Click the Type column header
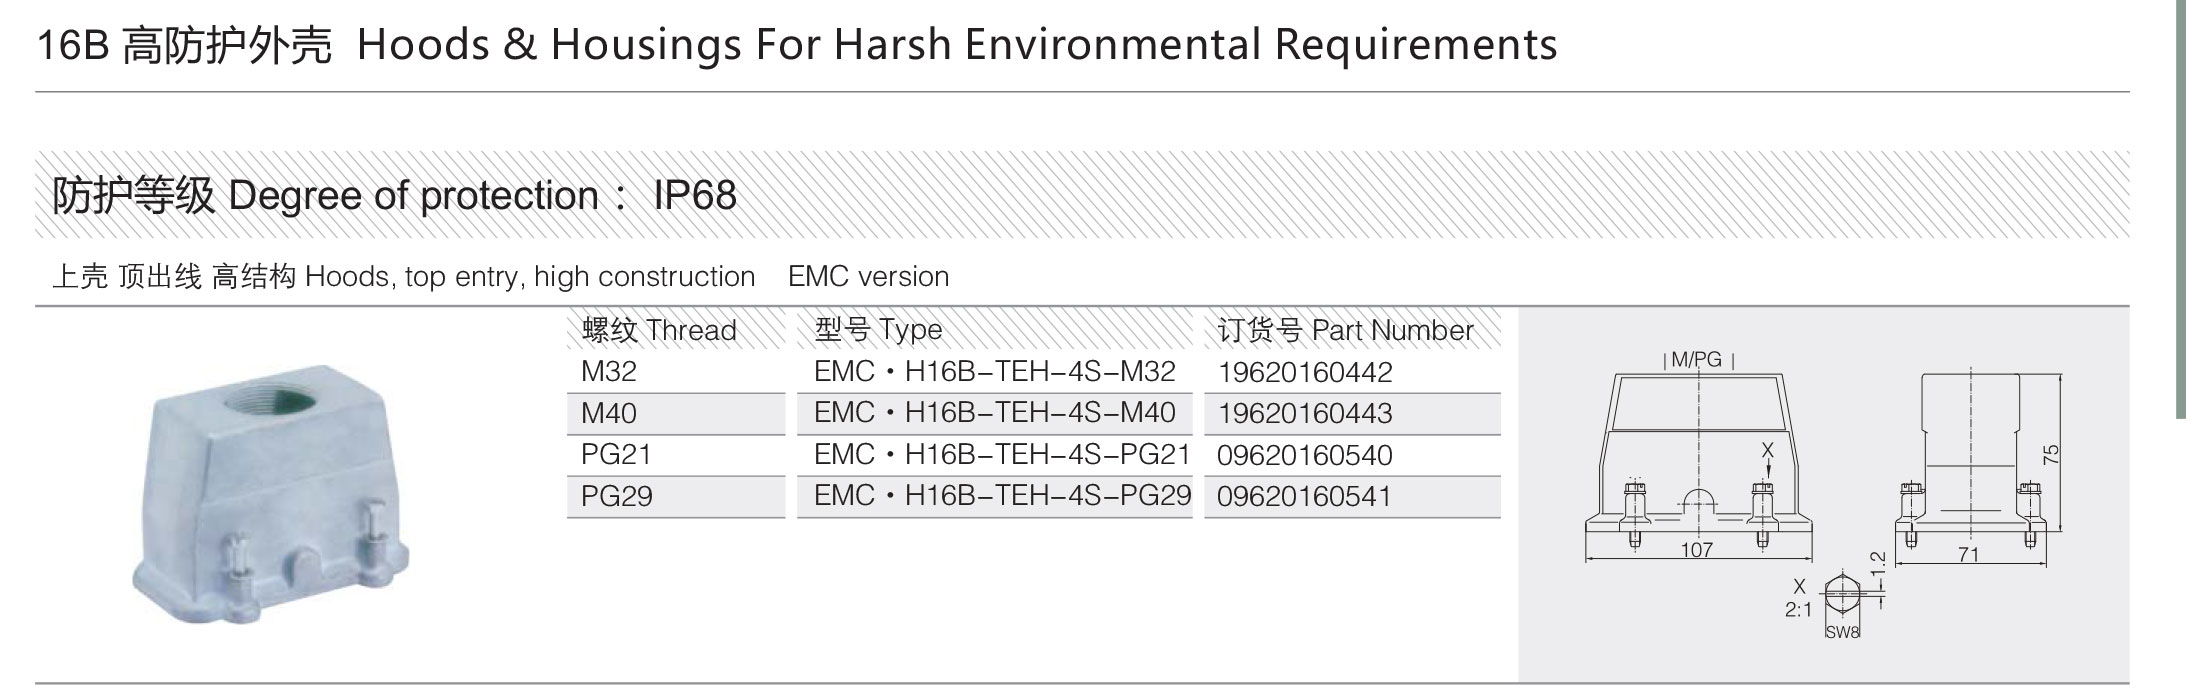Image resolution: width=2186 pixels, height=698 pixels. [x=878, y=330]
